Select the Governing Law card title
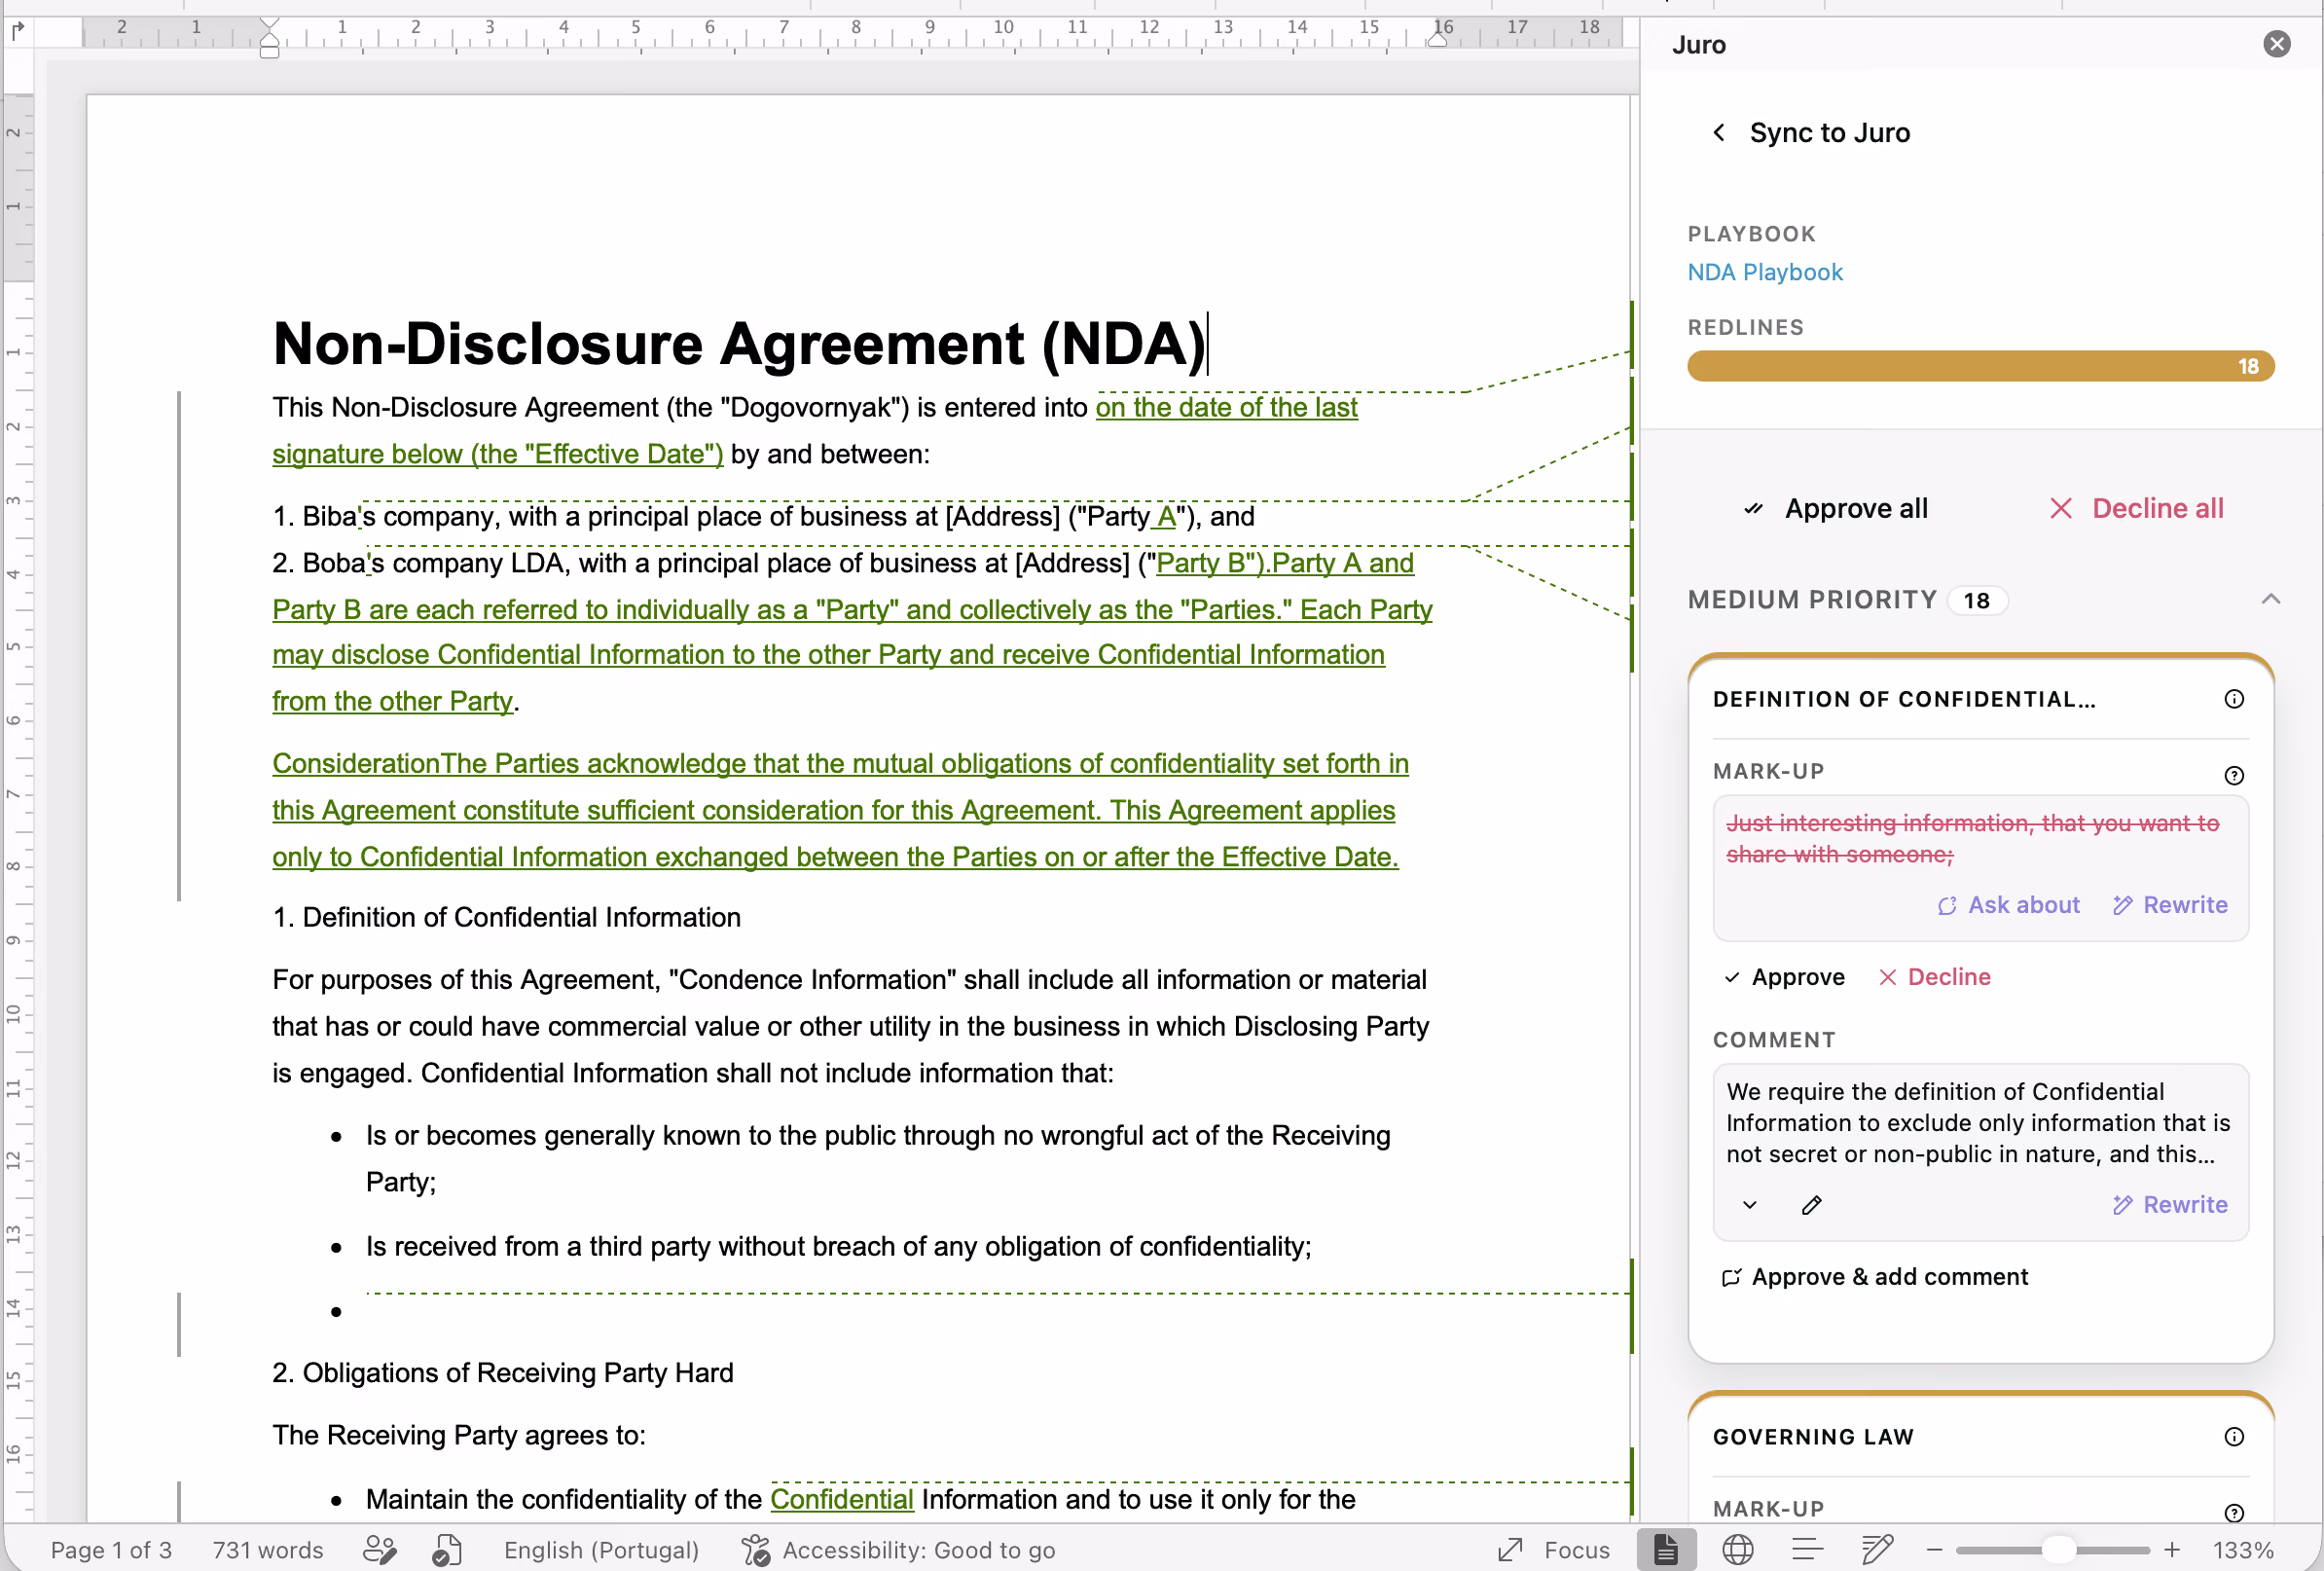The height and width of the screenshot is (1571, 2324). click(x=1812, y=1437)
